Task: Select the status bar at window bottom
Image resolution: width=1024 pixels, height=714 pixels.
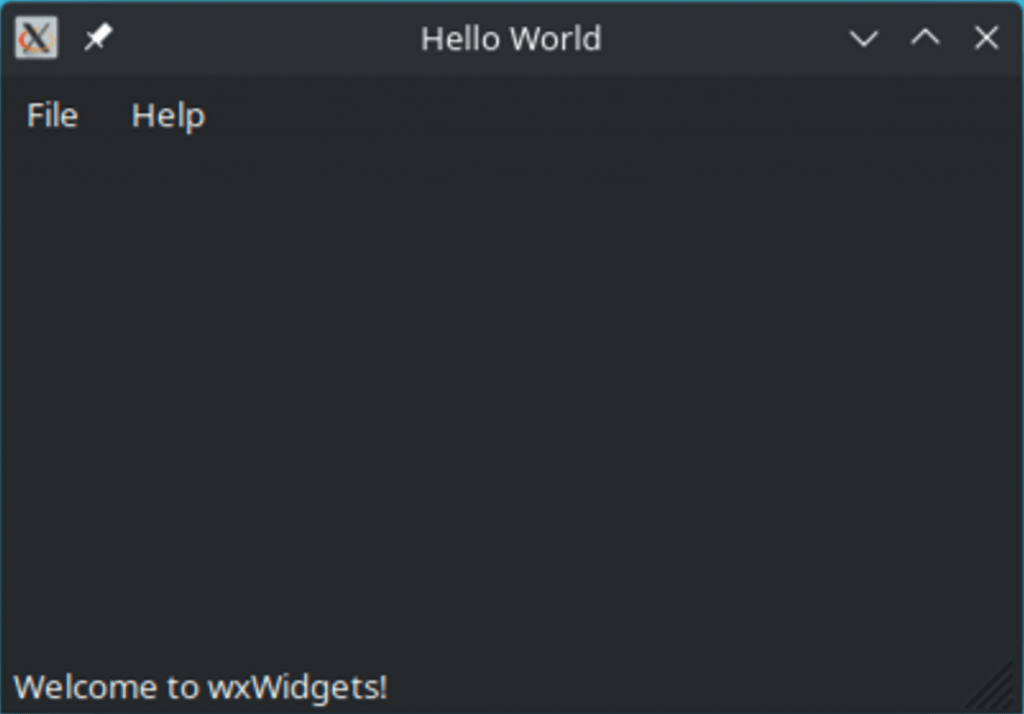Action: (512, 686)
